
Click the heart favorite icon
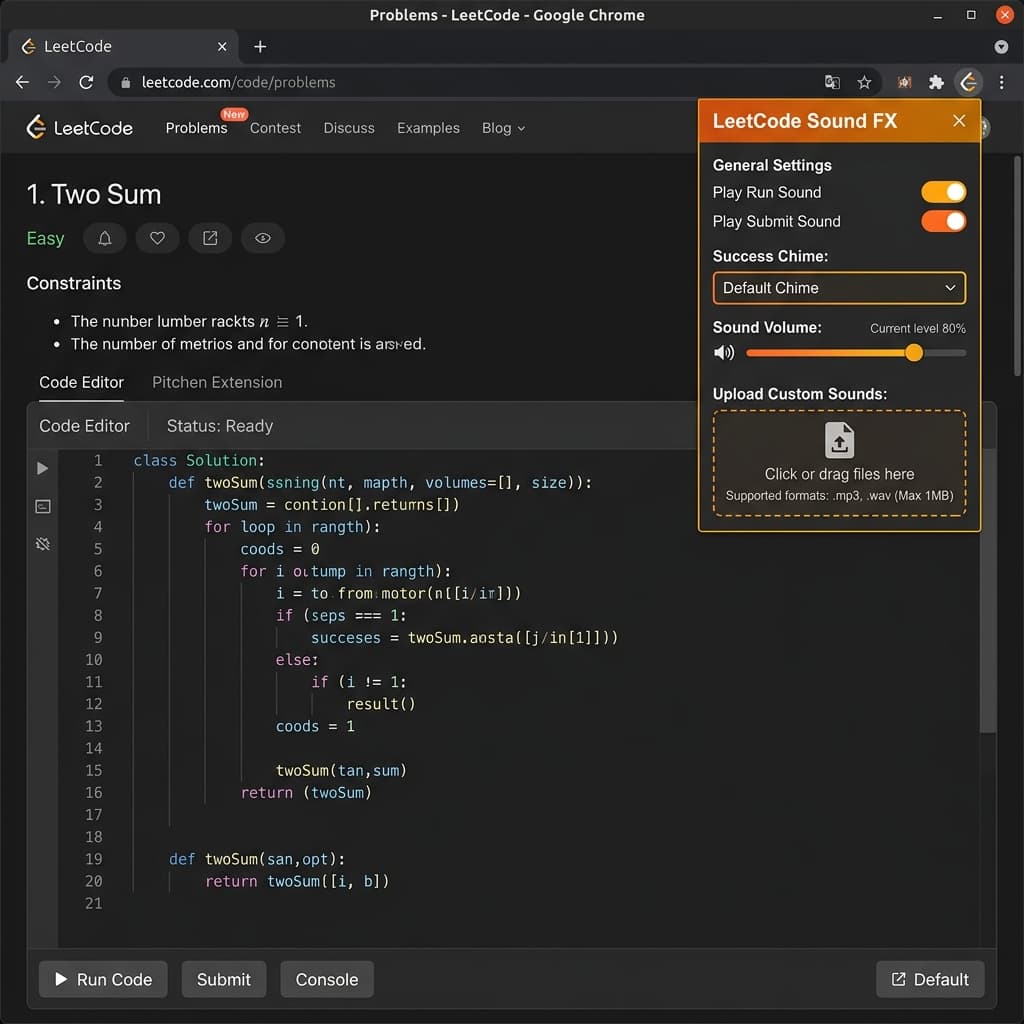pos(157,238)
